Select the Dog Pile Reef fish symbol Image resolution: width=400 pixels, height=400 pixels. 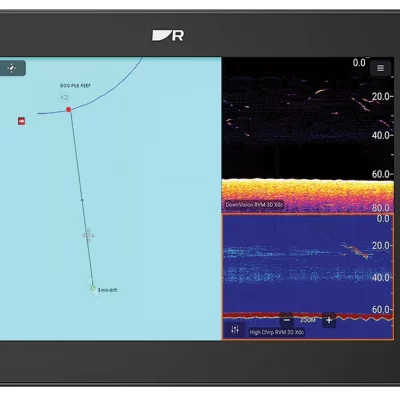pyautogui.click(x=65, y=97)
